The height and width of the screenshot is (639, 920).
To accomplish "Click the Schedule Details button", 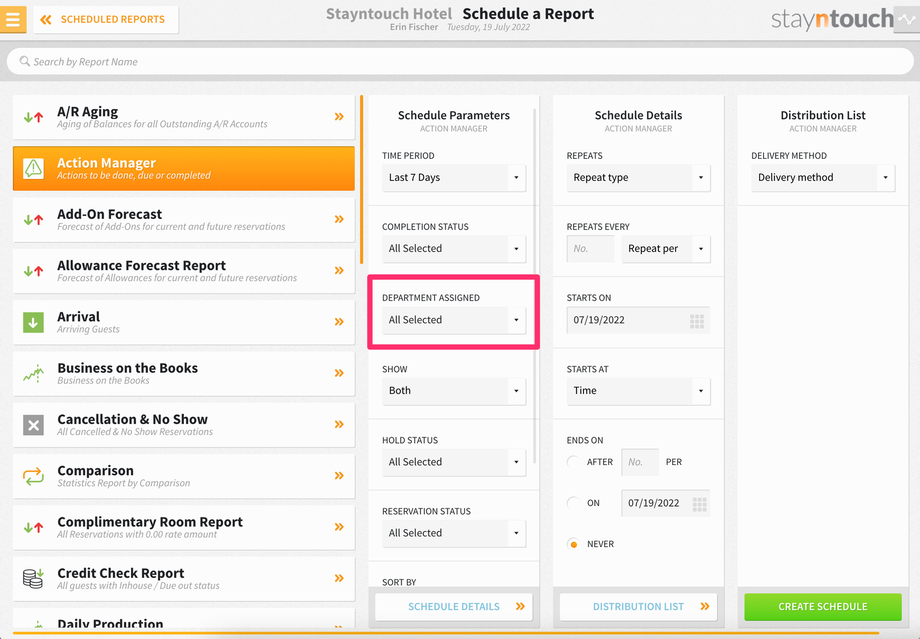I will click(x=454, y=607).
